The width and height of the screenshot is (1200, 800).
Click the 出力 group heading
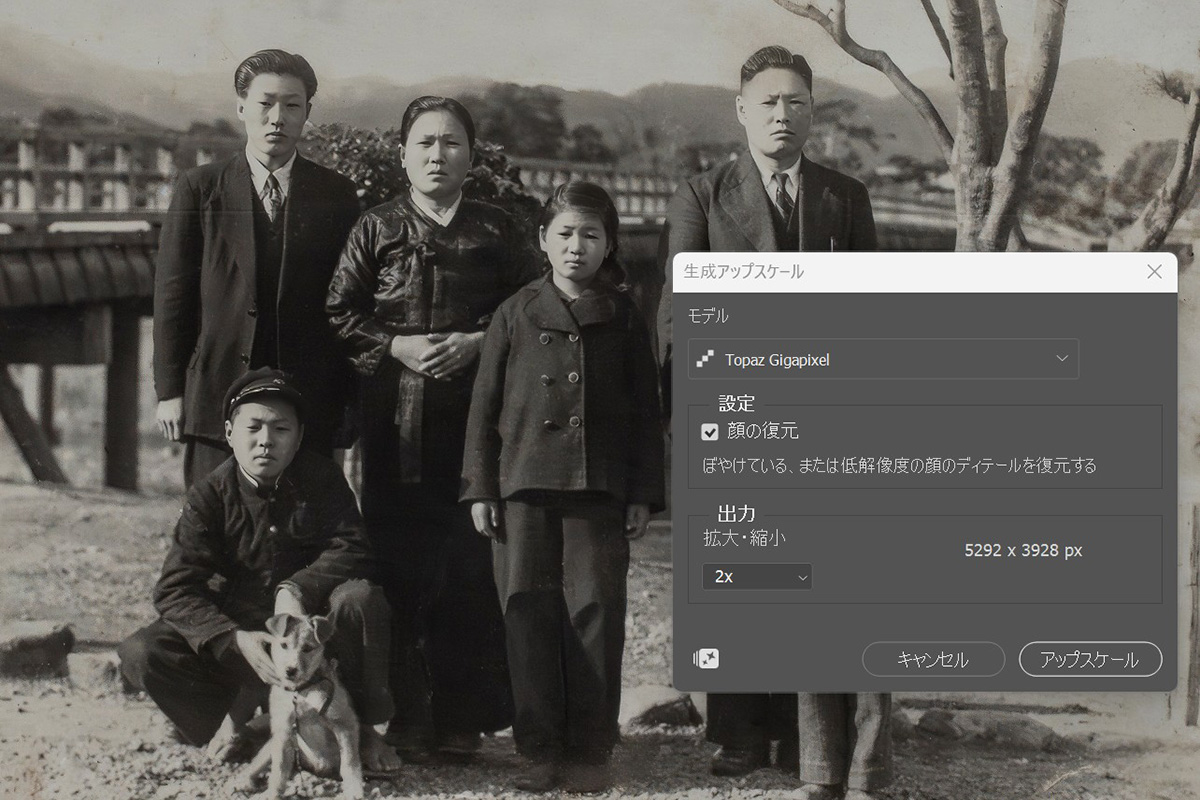pos(736,514)
